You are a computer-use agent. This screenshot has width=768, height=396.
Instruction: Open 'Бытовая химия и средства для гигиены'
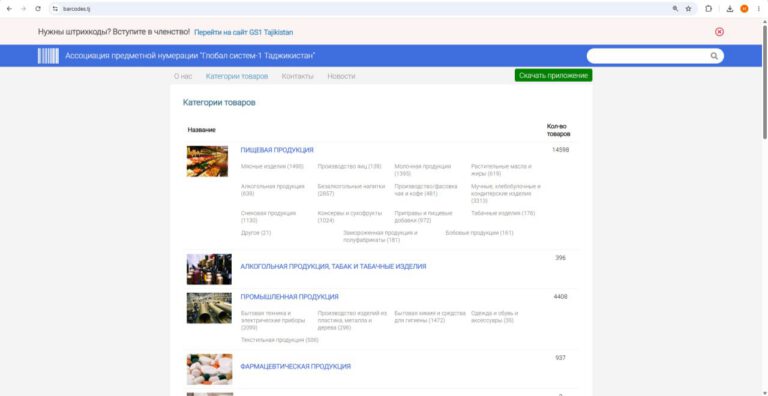coord(430,317)
